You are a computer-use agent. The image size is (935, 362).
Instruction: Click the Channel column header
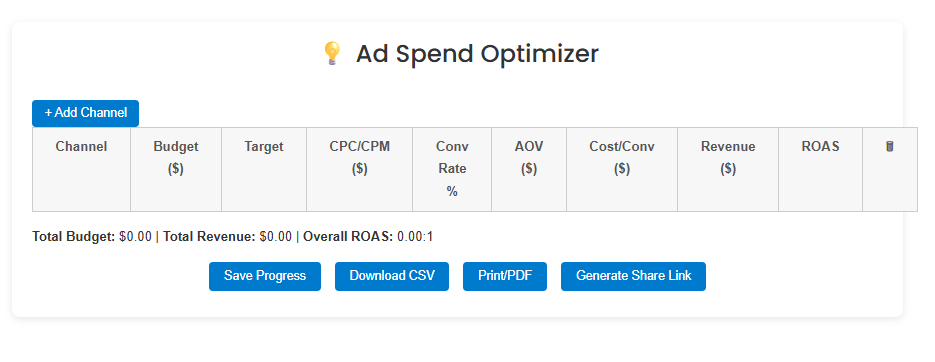point(81,169)
